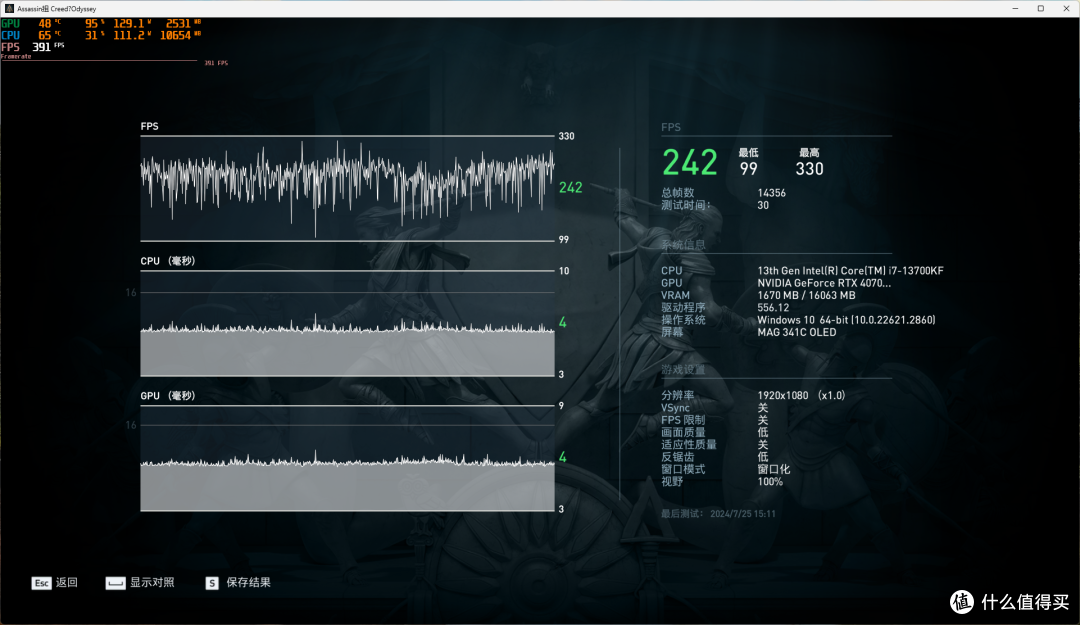Click the 测试时间 value 30
The image size is (1080, 625).
click(763, 205)
